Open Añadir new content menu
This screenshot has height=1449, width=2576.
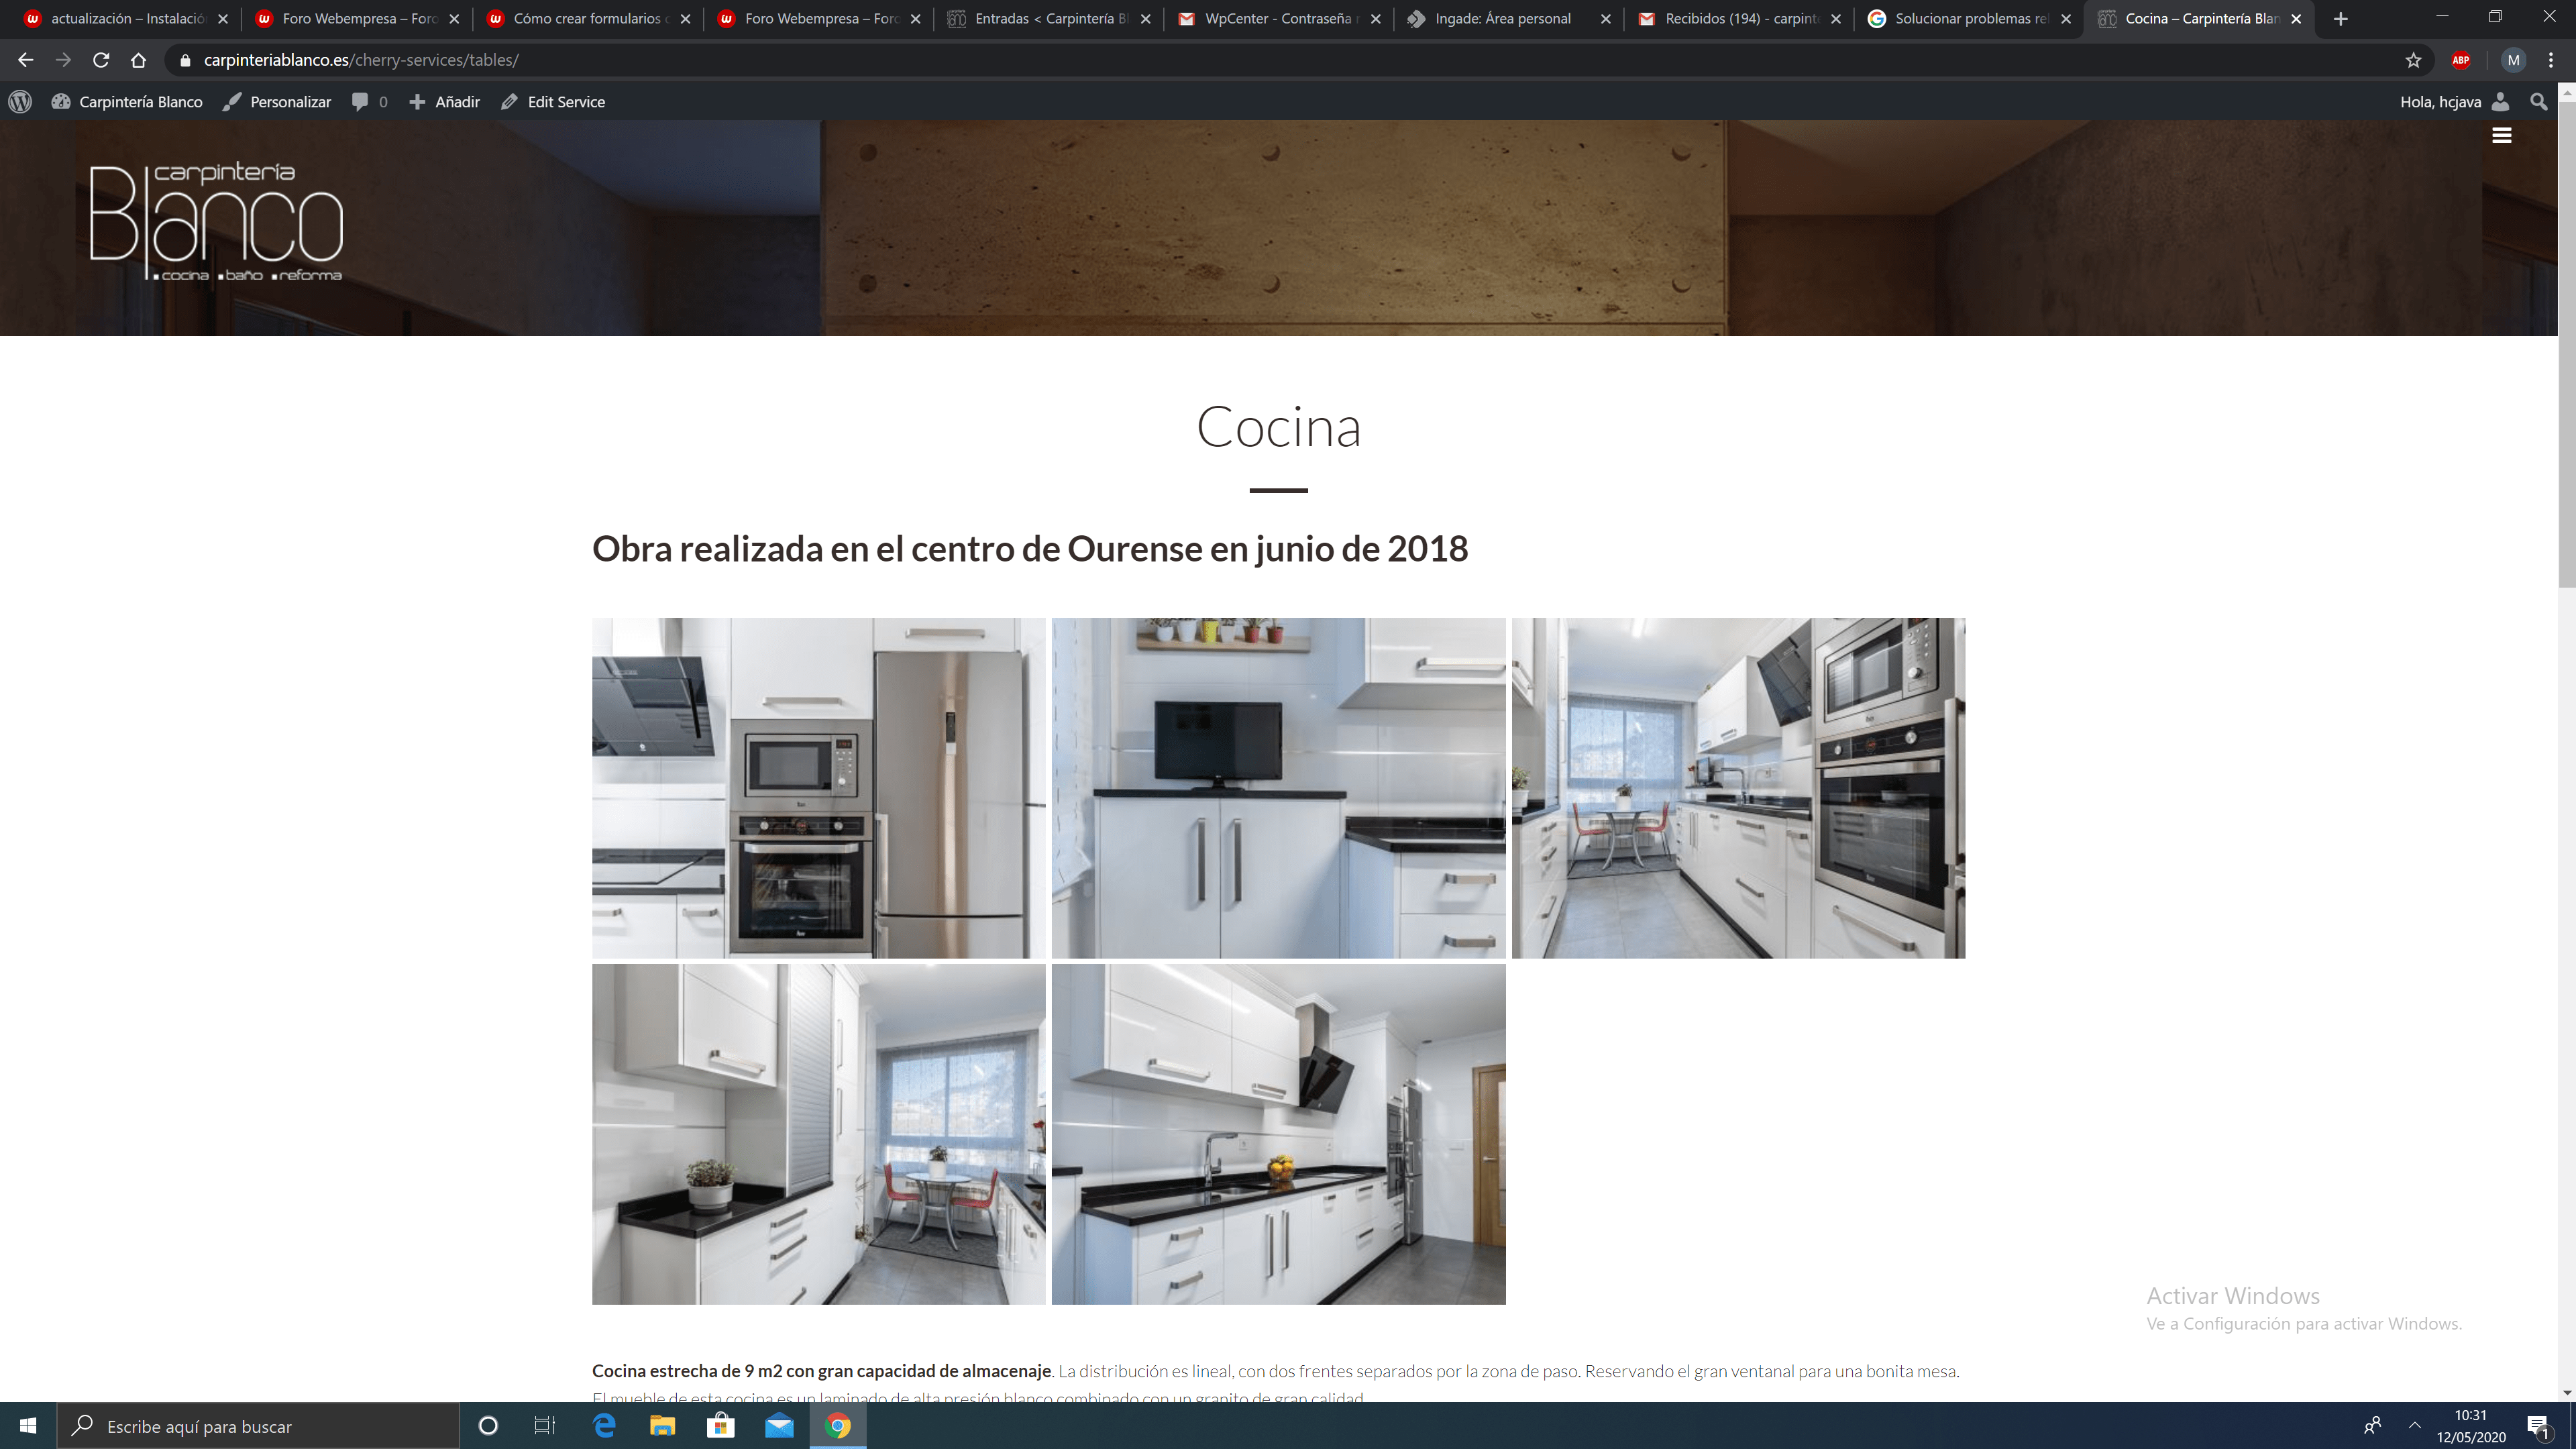[x=445, y=102]
